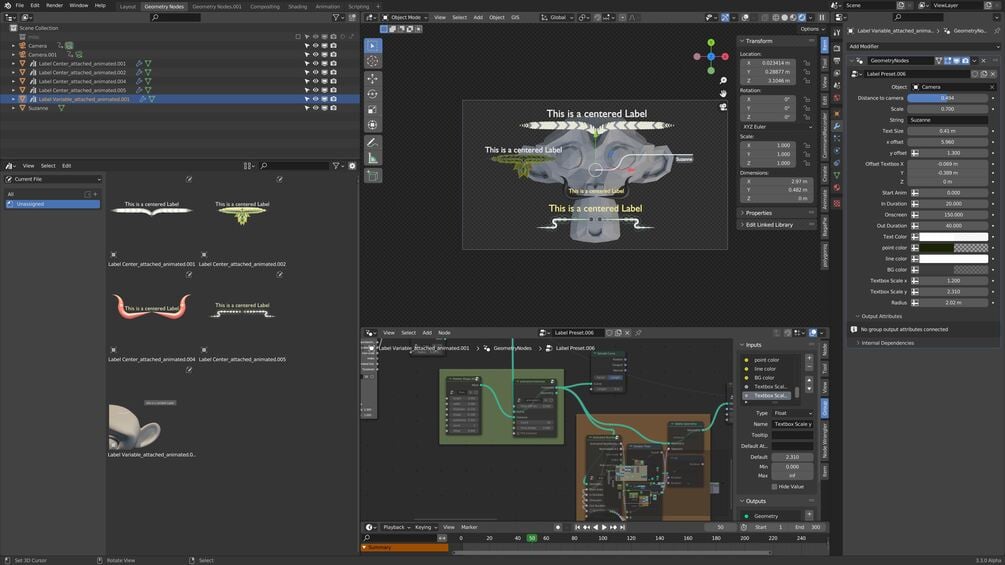The height and width of the screenshot is (565, 1005).
Task: Open the Add Modifier dropdown
Action: [x=923, y=46]
